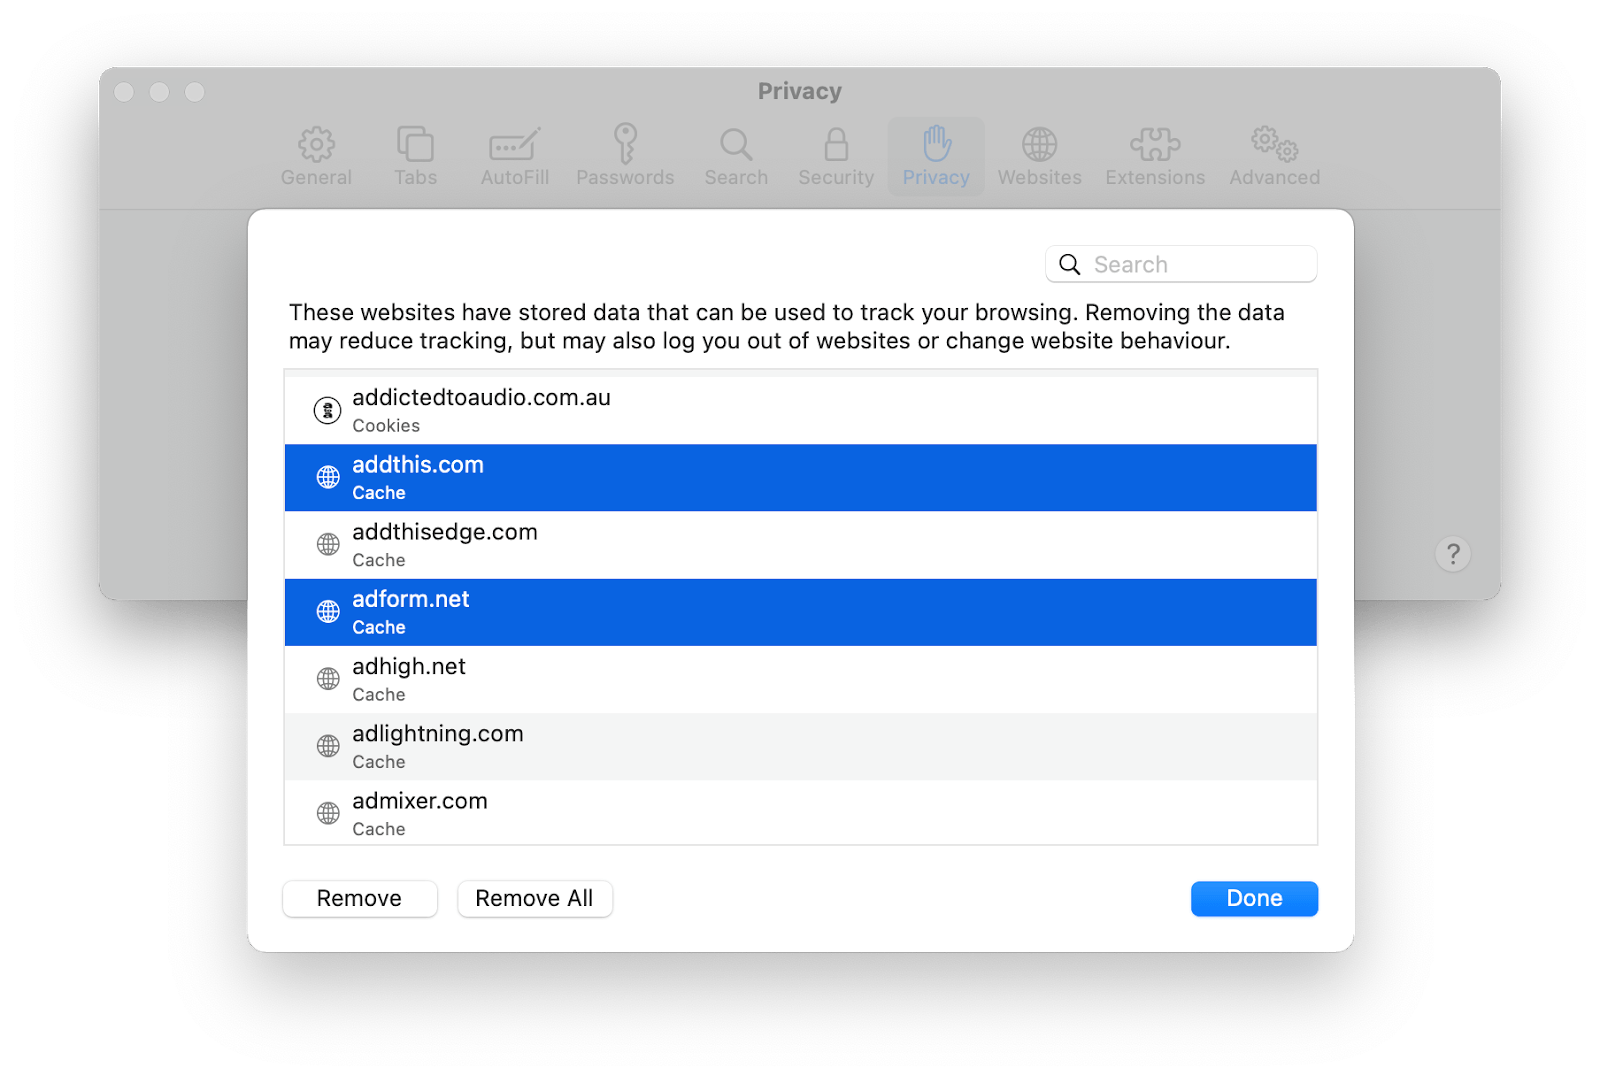Select the addthisedge.com entry
The width and height of the screenshot is (1600, 1083).
tap(800, 544)
